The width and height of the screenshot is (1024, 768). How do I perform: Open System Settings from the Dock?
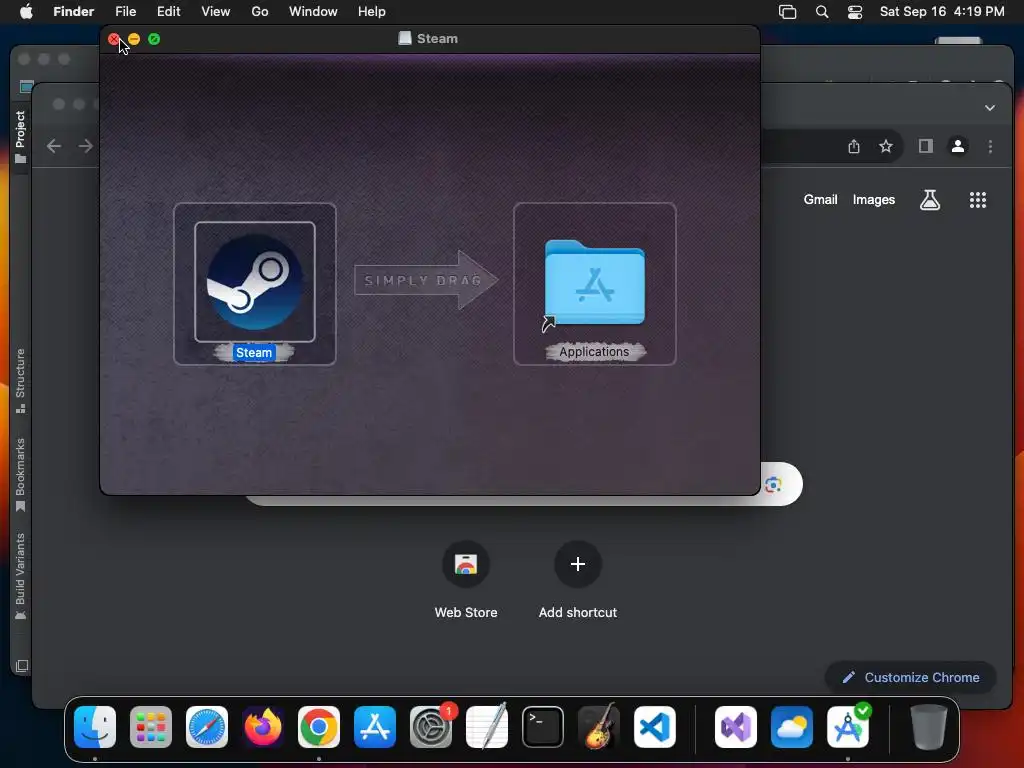pyautogui.click(x=431, y=727)
